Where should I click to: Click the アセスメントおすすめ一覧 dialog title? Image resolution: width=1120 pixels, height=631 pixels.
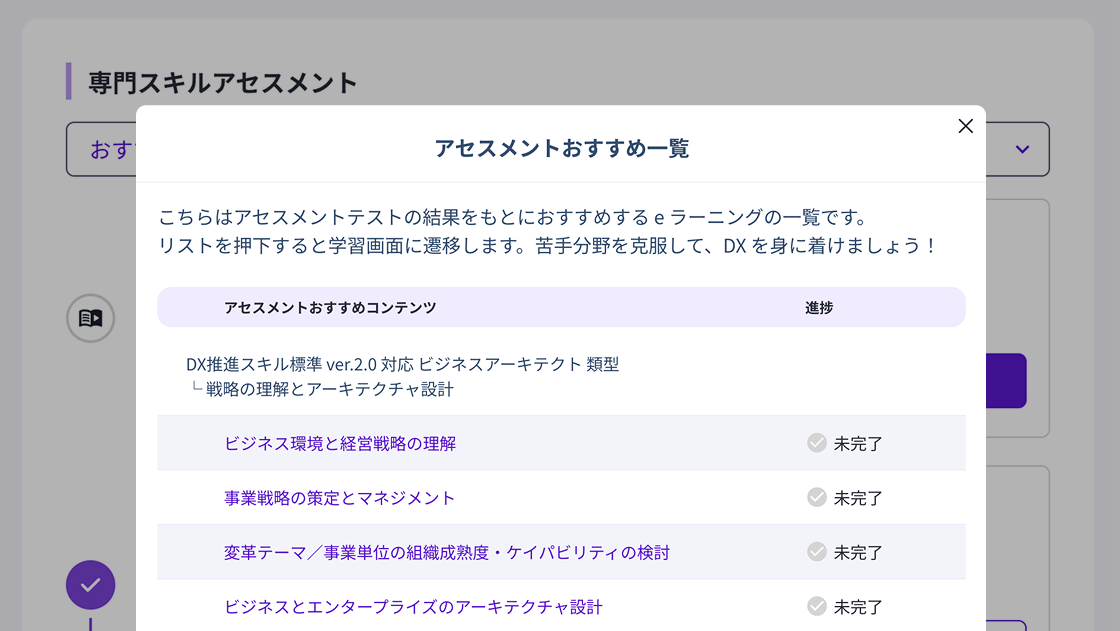click(561, 148)
